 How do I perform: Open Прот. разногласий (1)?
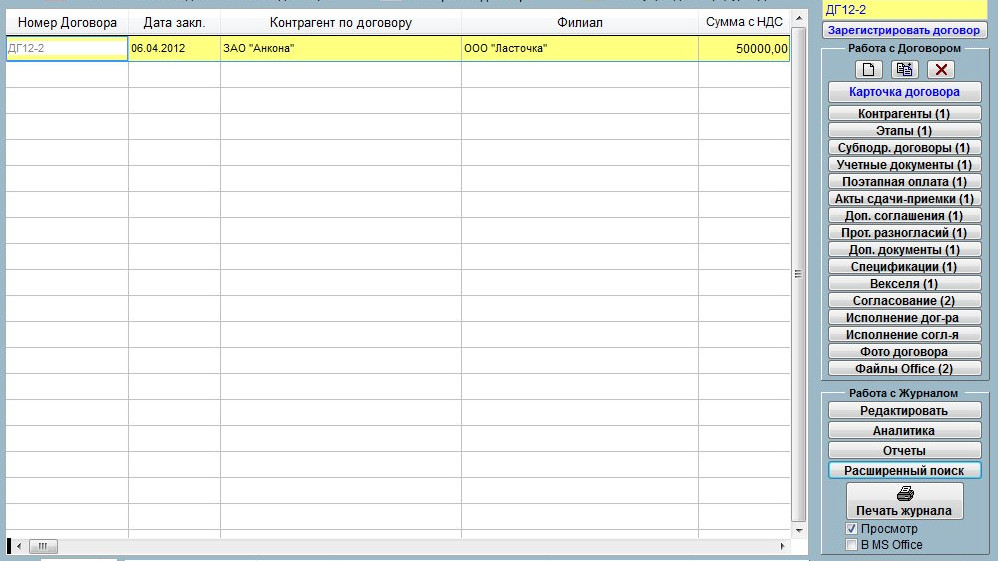click(x=904, y=232)
